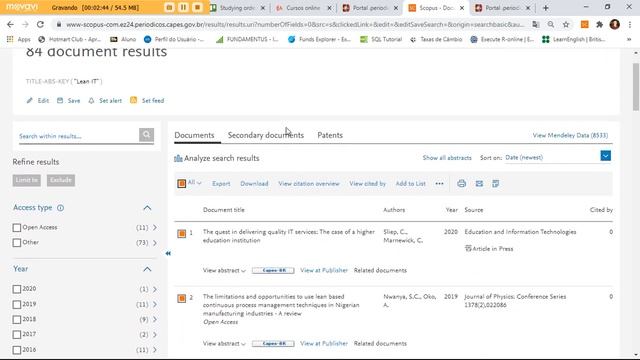Open the All selection dropdown arrow

click(x=199, y=183)
